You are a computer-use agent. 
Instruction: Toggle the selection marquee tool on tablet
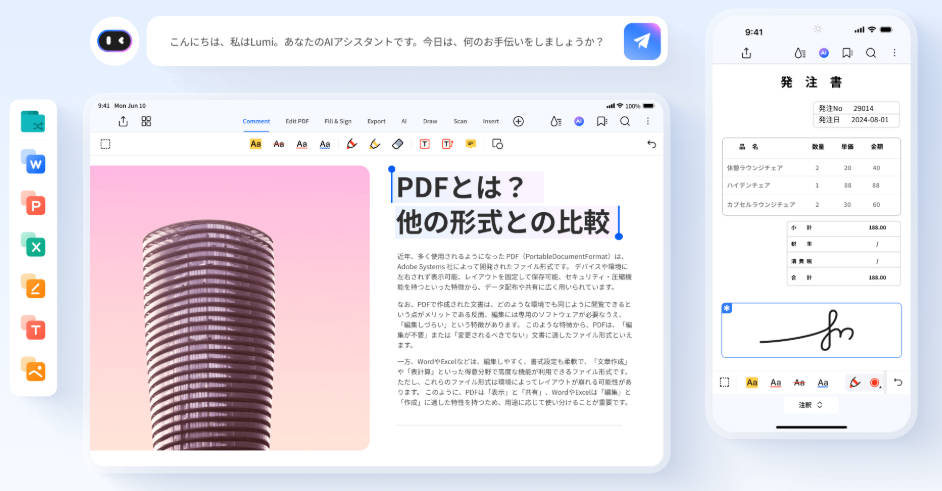[x=105, y=144]
